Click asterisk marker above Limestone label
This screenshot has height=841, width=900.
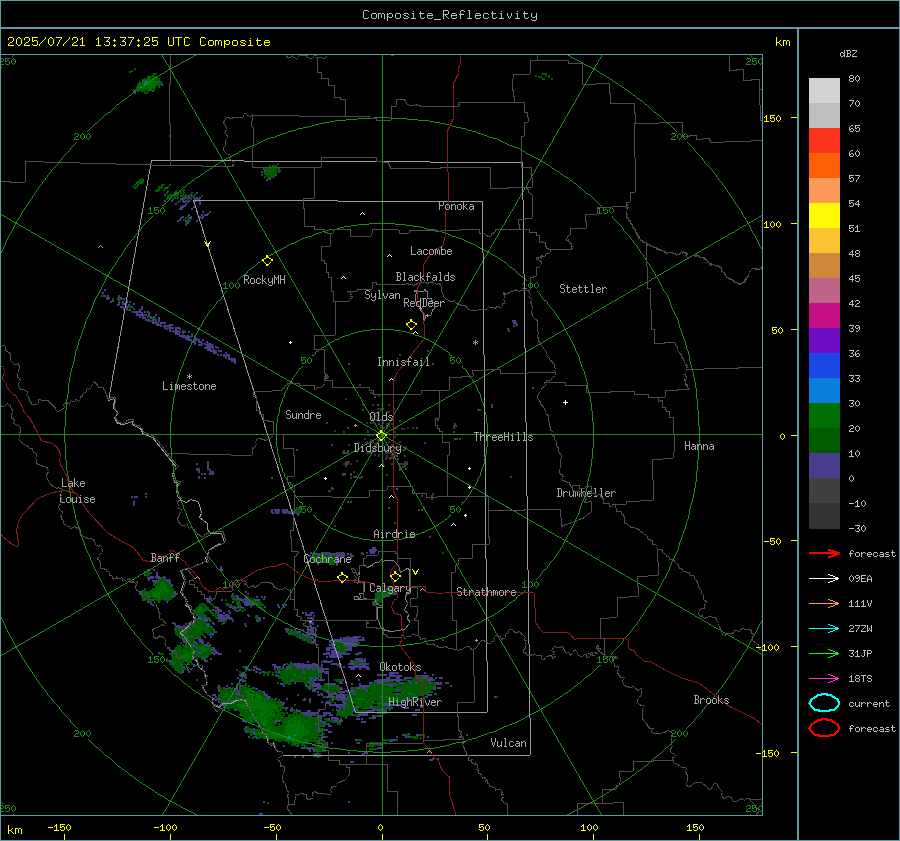pos(189,377)
